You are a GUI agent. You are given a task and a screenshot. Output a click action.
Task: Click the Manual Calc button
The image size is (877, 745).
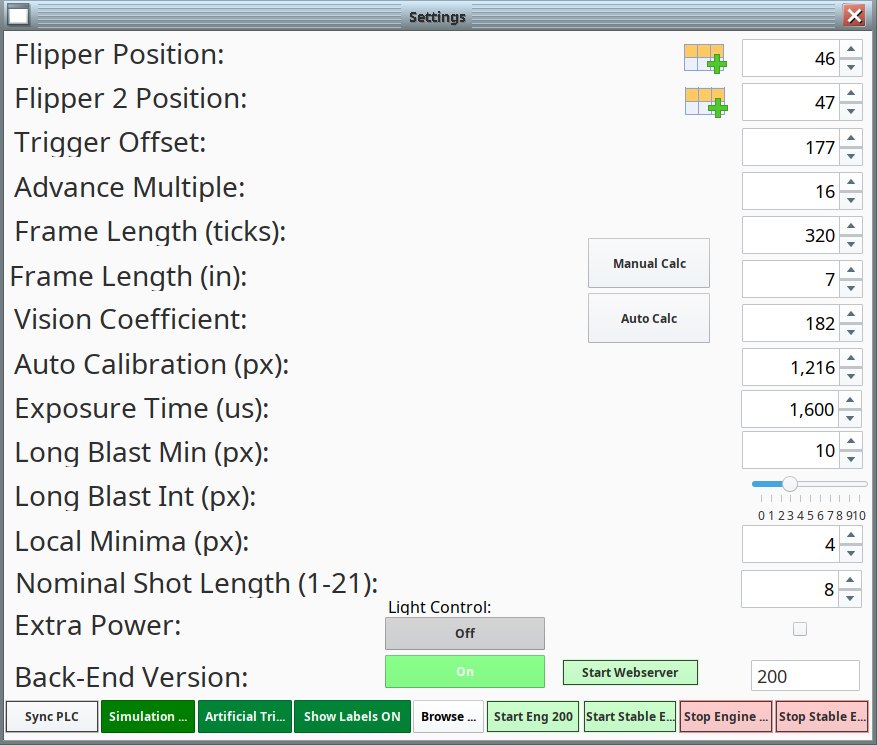coord(649,263)
